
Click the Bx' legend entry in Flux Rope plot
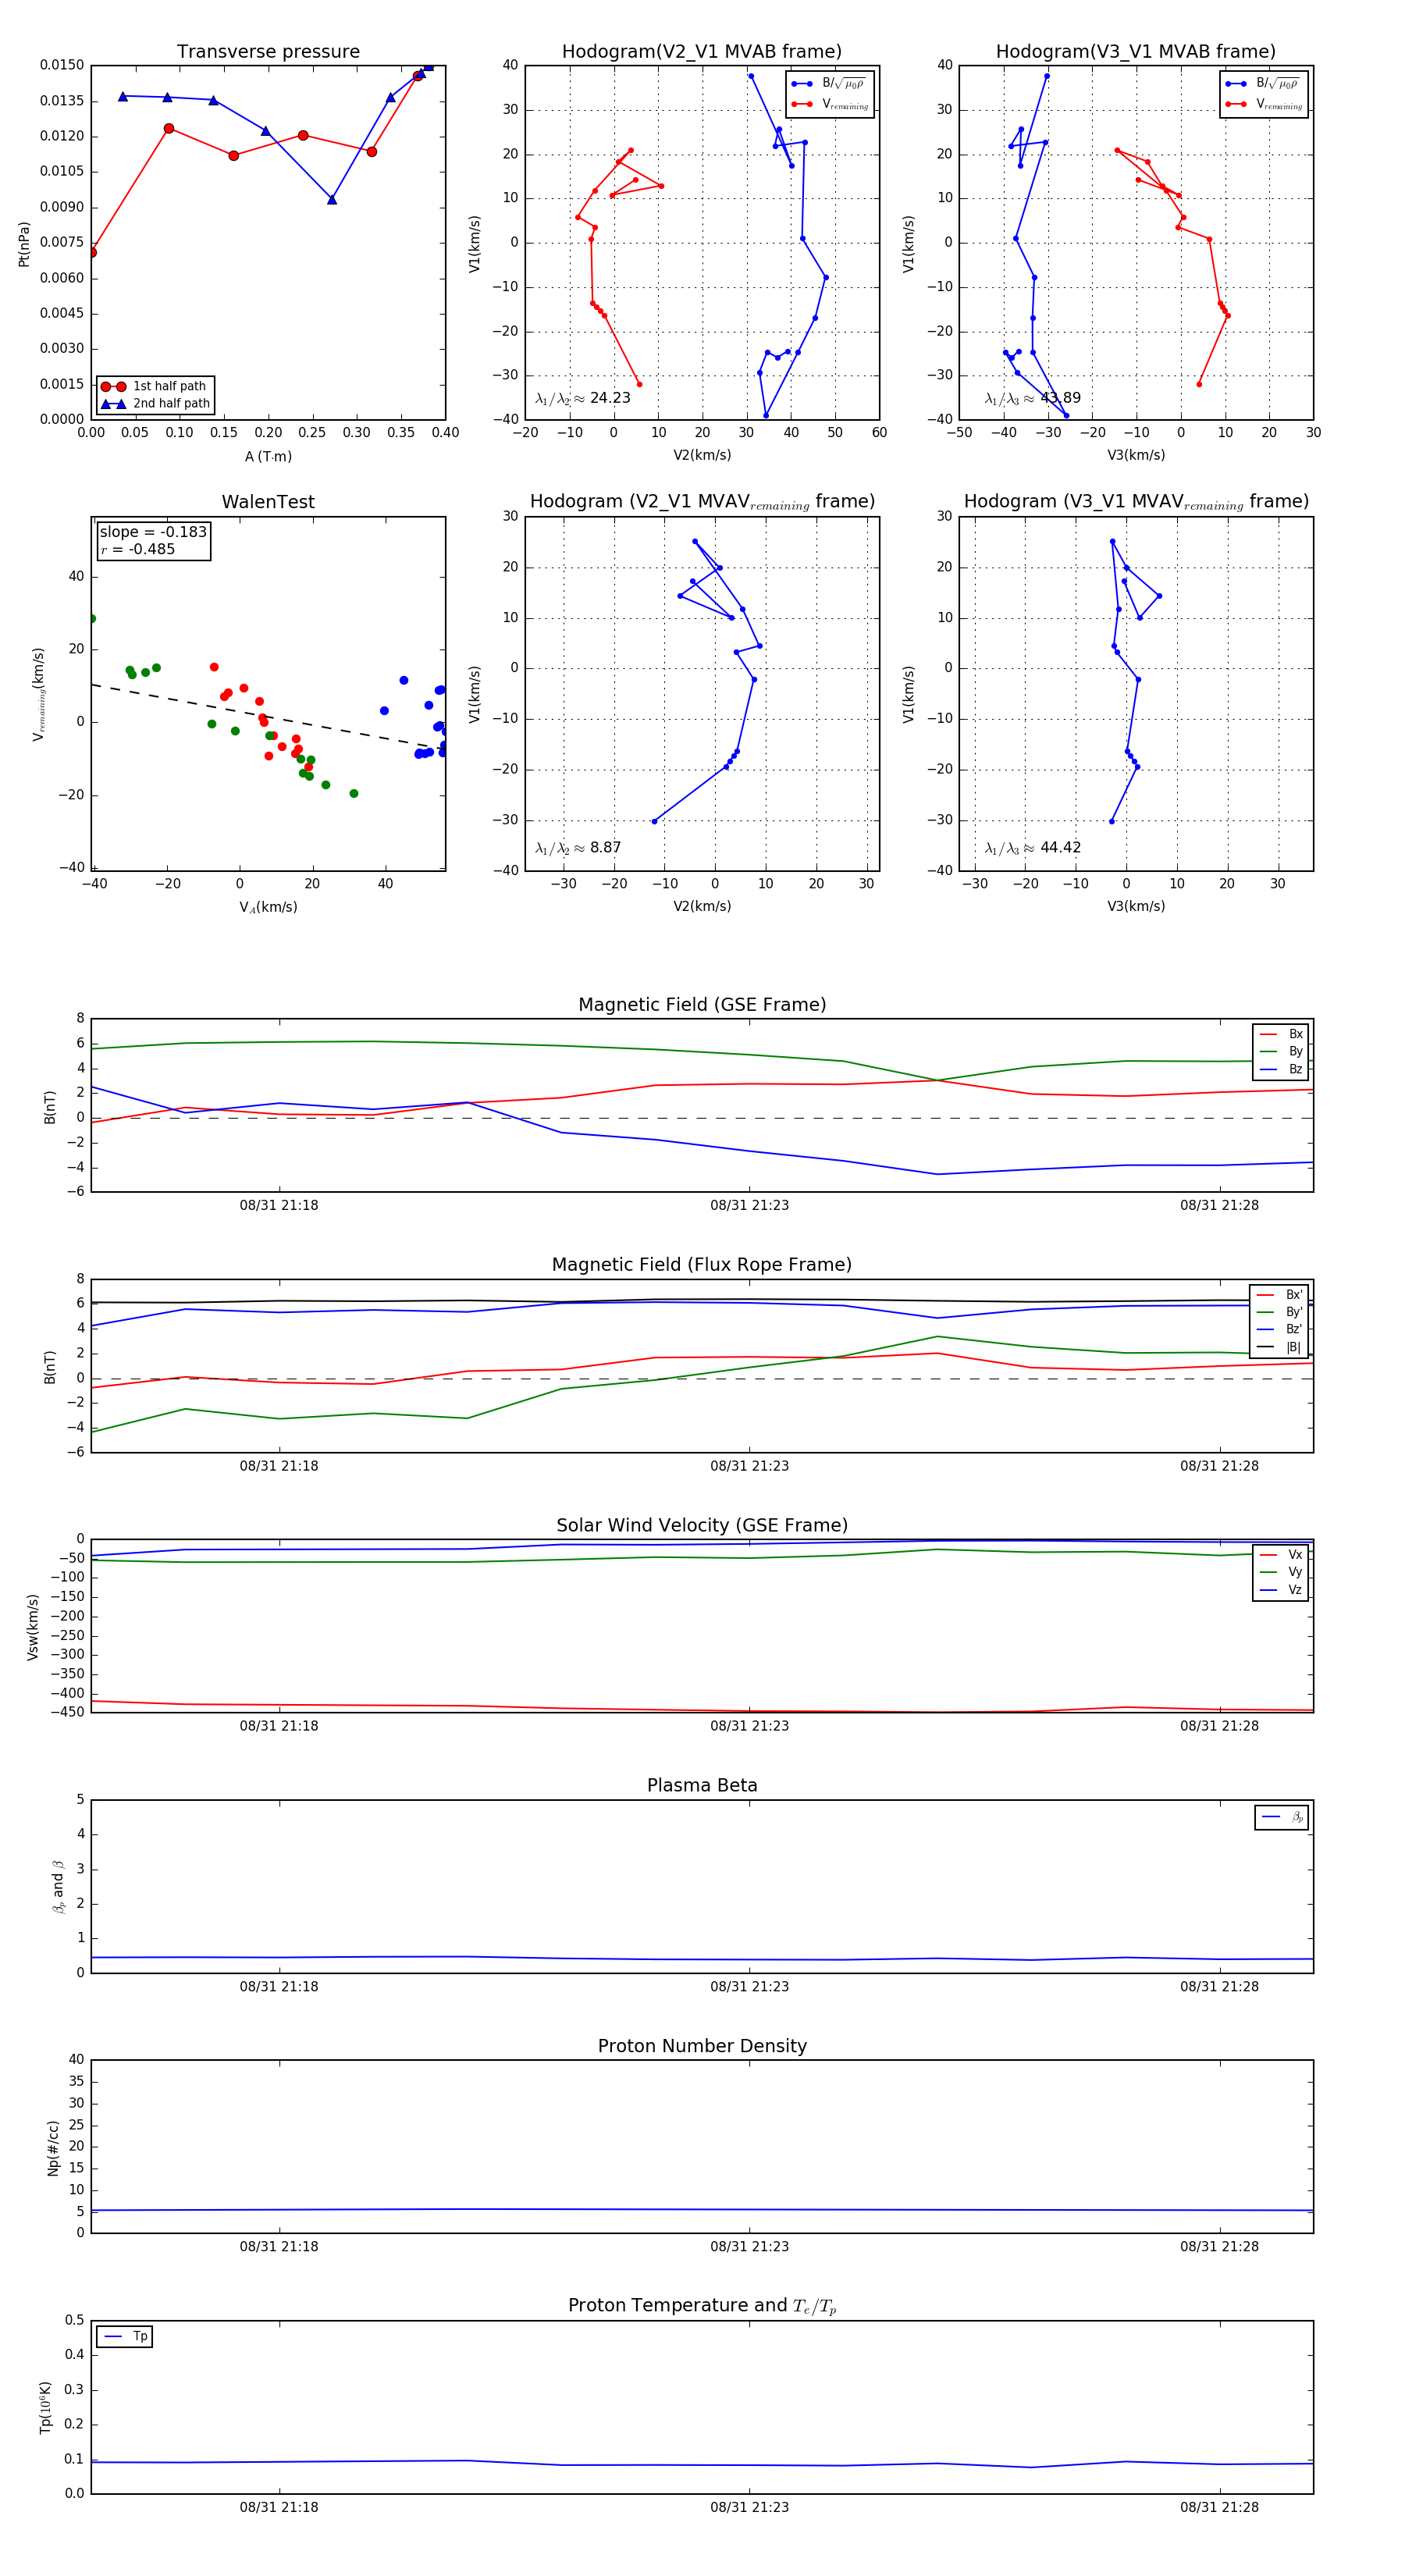[x=1279, y=1294]
